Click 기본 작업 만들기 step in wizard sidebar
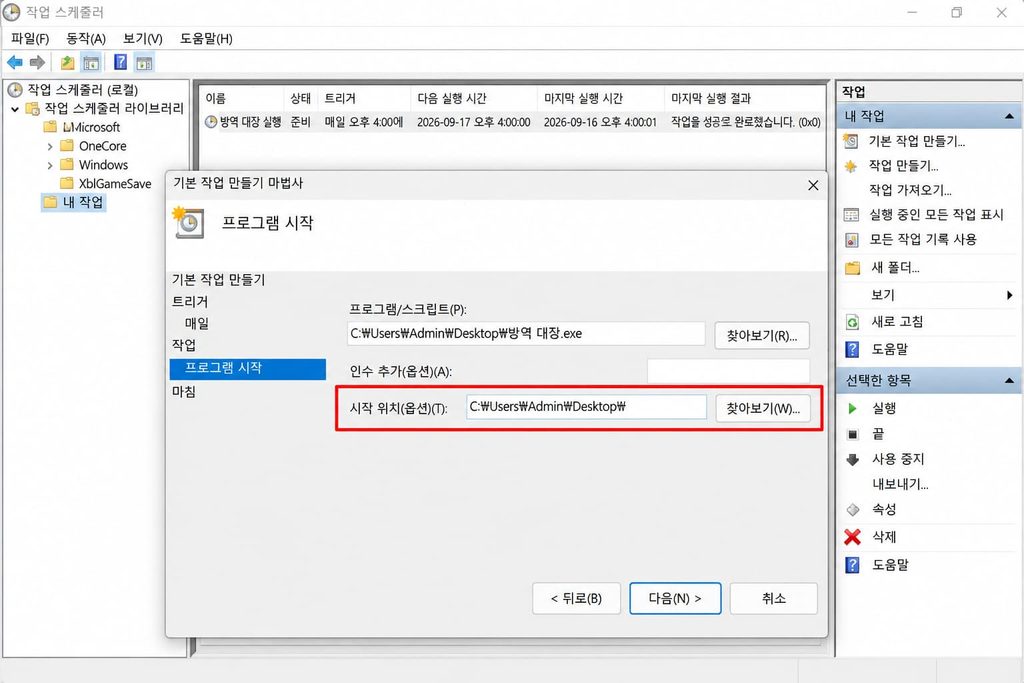 pos(218,280)
